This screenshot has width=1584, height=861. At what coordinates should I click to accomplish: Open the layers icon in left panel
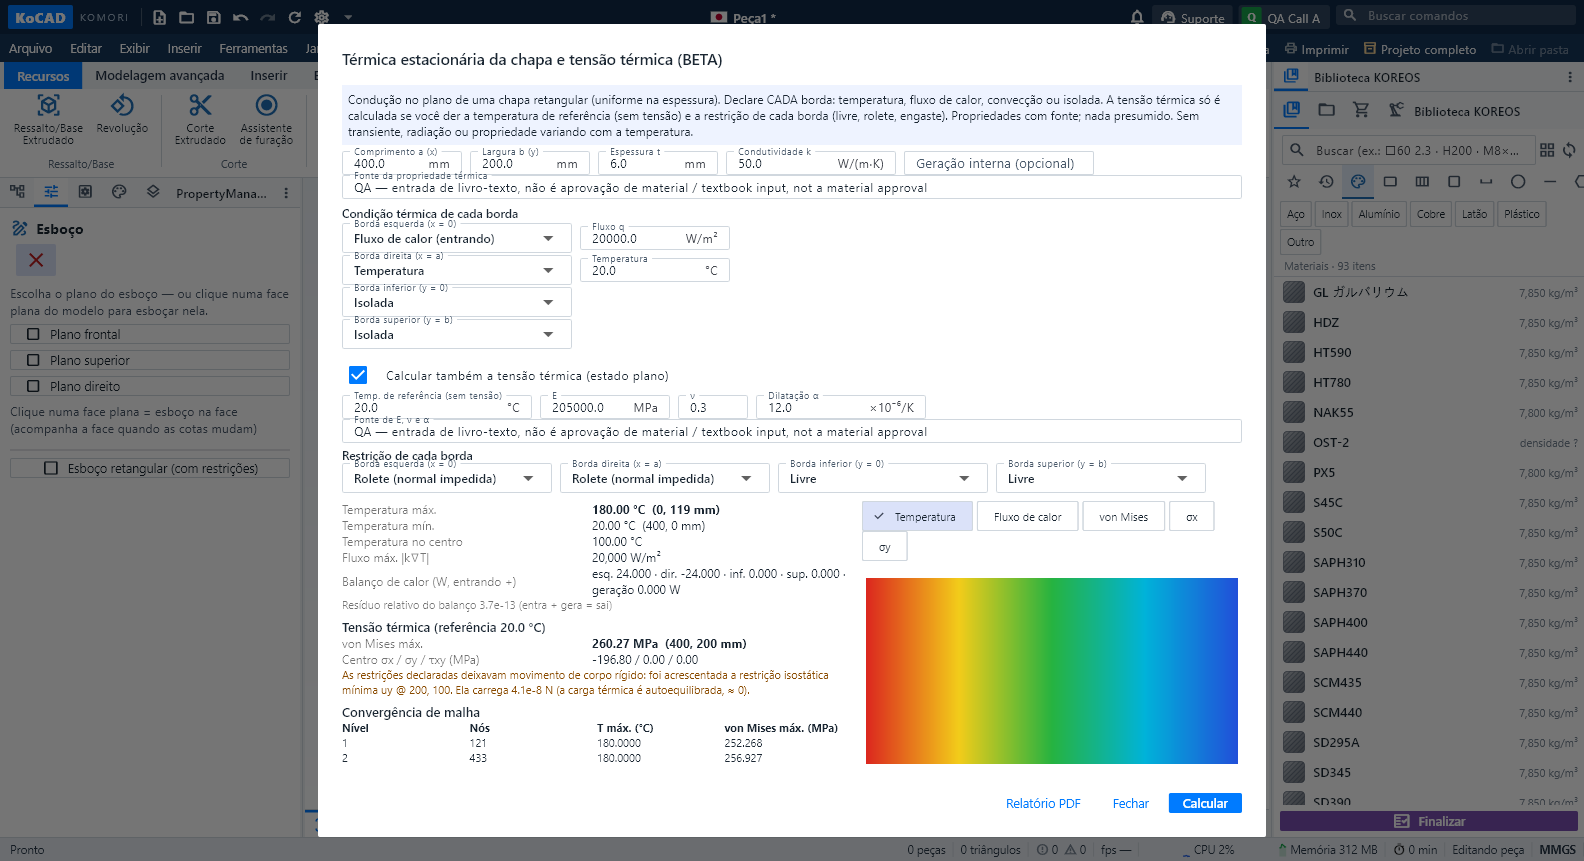tap(153, 192)
